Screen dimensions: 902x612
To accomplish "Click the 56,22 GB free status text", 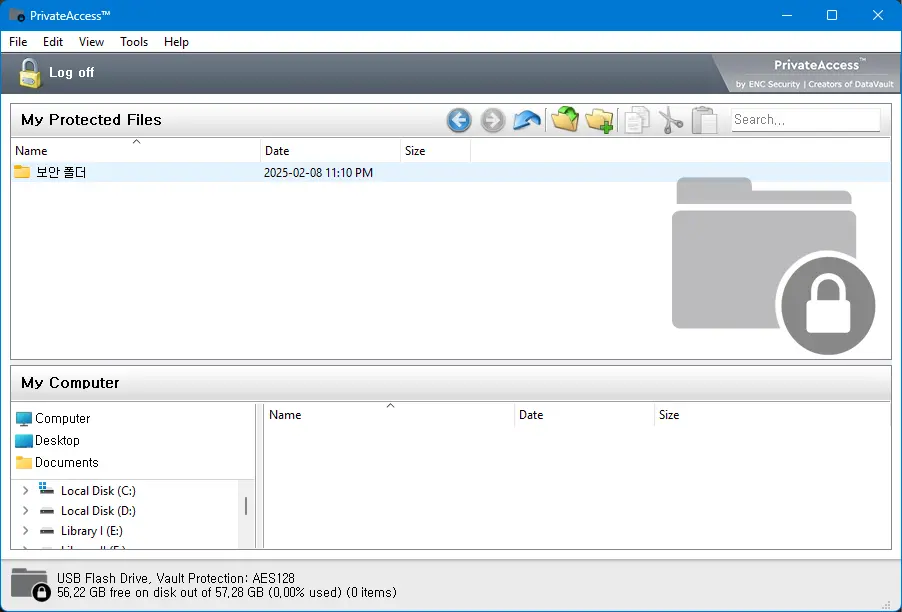I will pos(227,592).
